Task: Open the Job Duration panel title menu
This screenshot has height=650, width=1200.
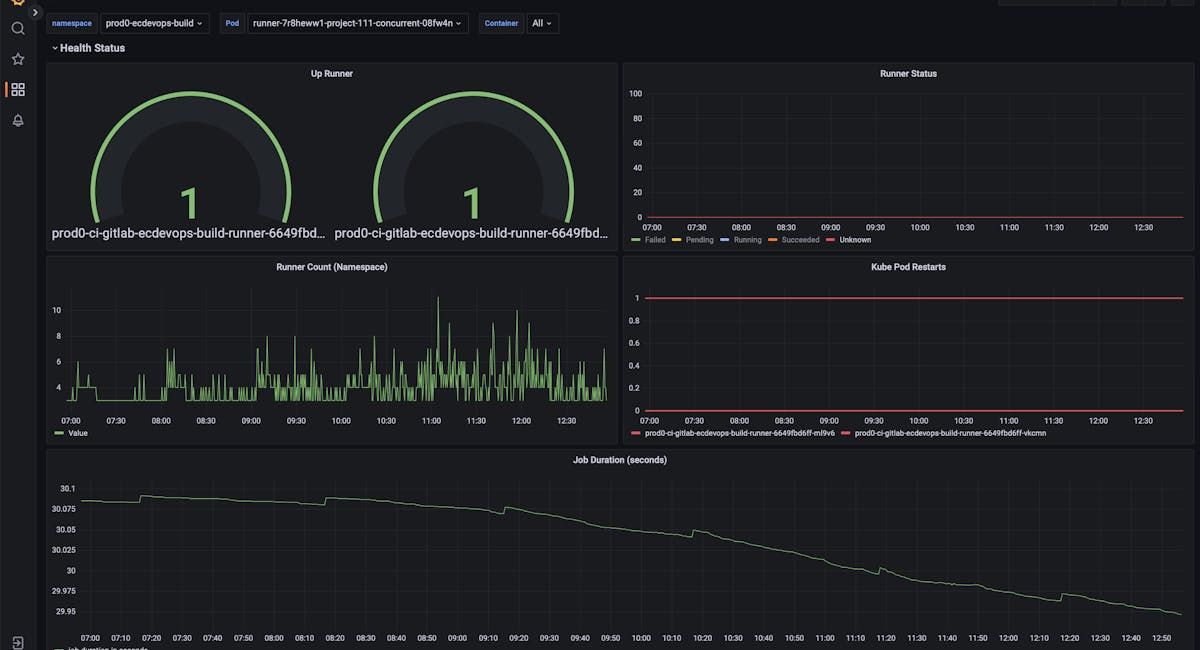Action: click(623, 460)
